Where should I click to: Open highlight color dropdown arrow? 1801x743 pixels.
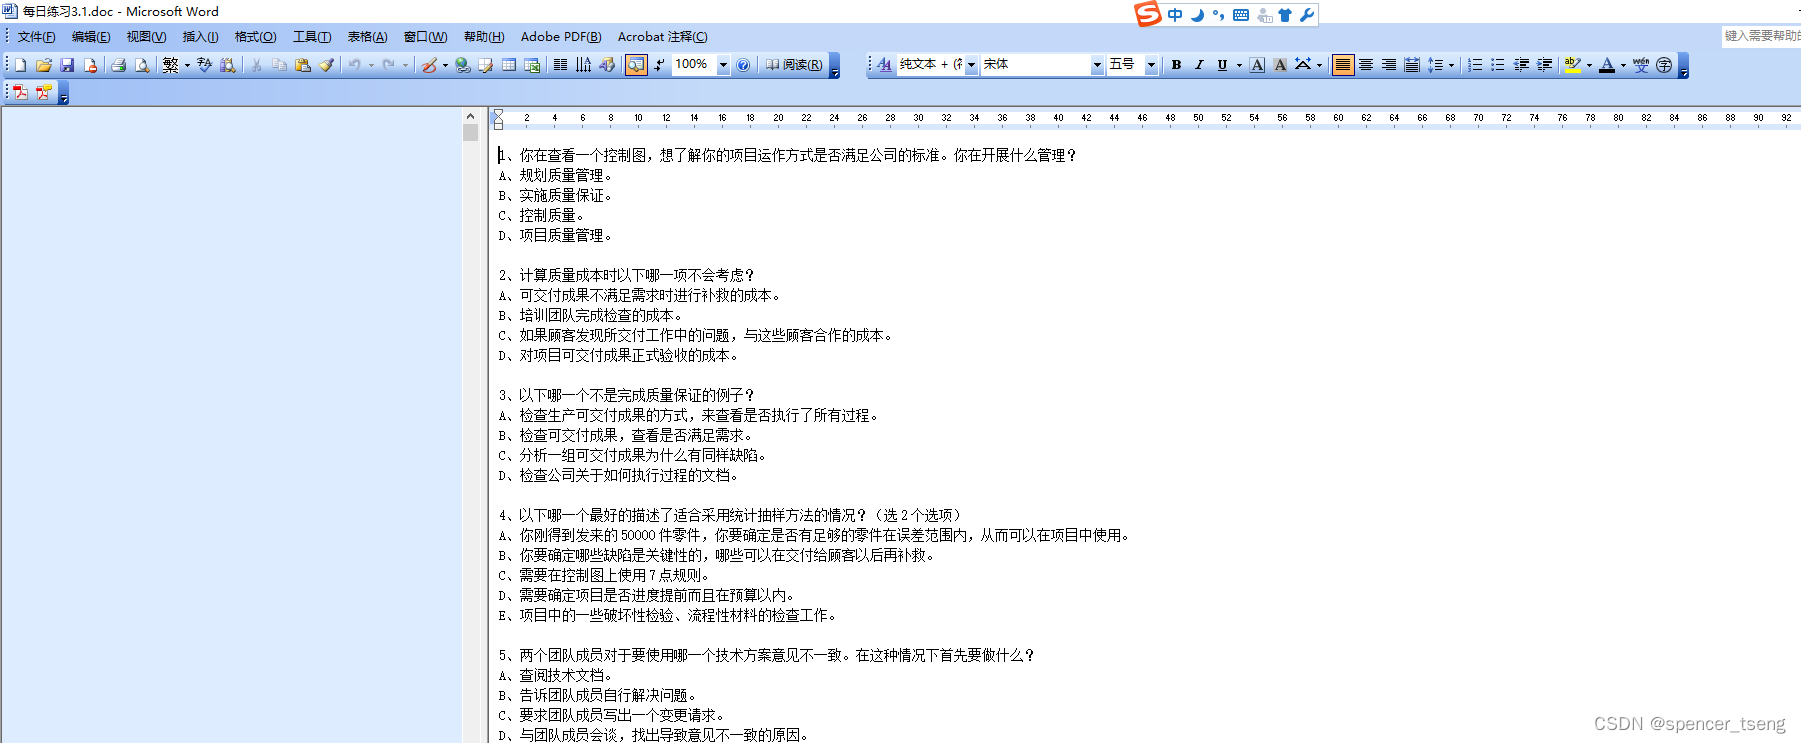[x=1589, y=65]
